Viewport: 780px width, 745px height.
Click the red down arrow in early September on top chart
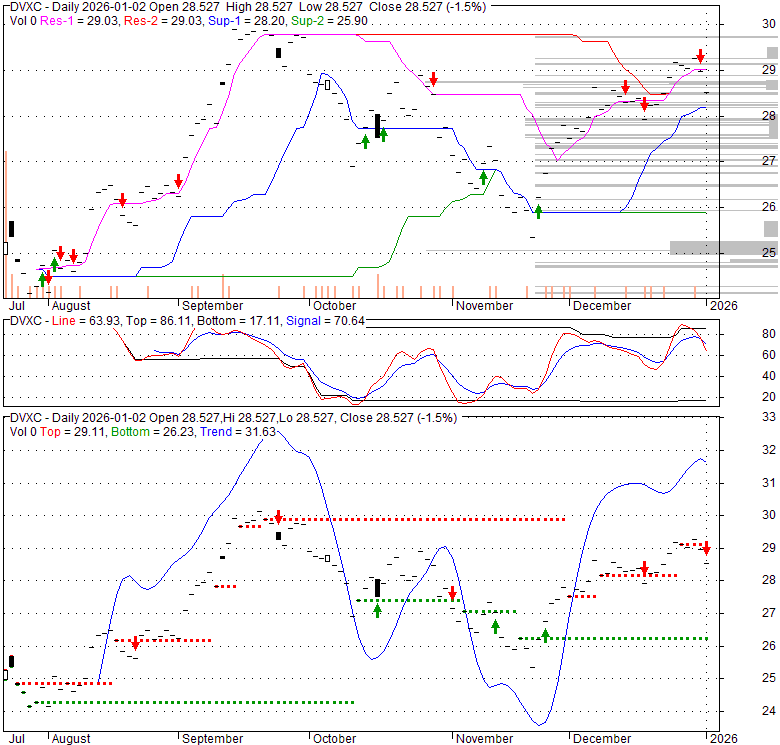178,181
